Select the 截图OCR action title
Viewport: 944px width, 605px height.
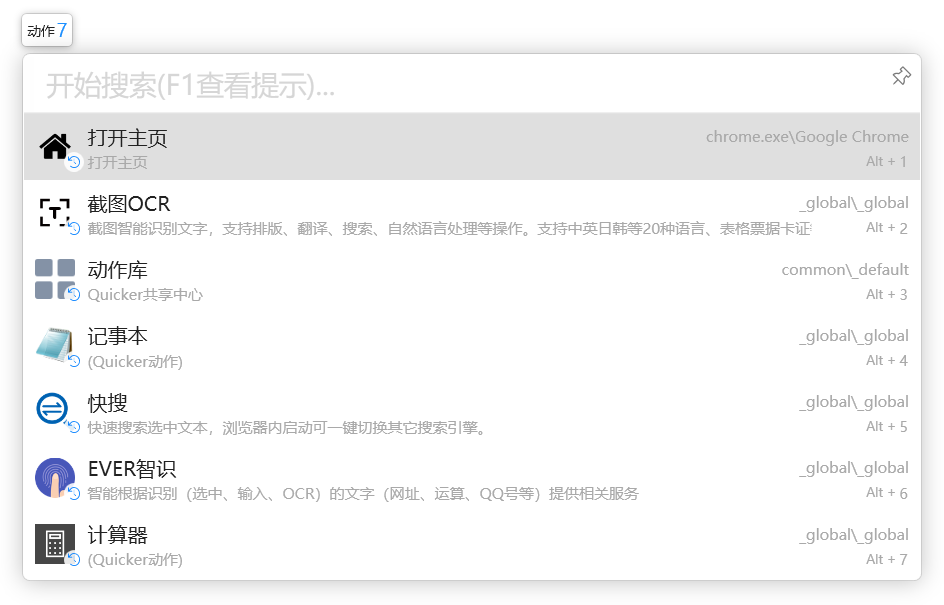click(129, 204)
